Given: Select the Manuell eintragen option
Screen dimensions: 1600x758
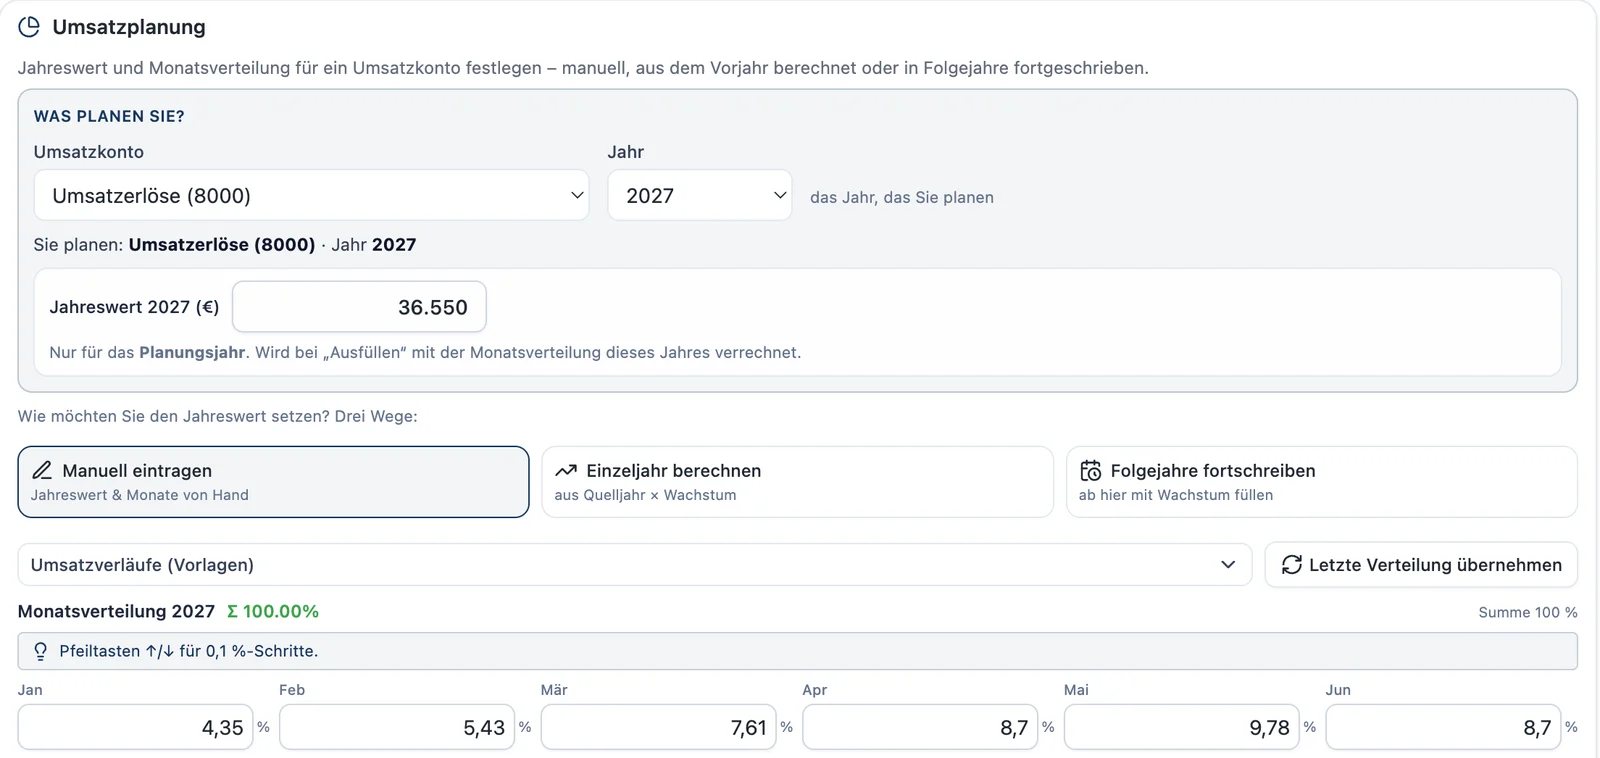Looking at the screenshot, I should [273, 482].
